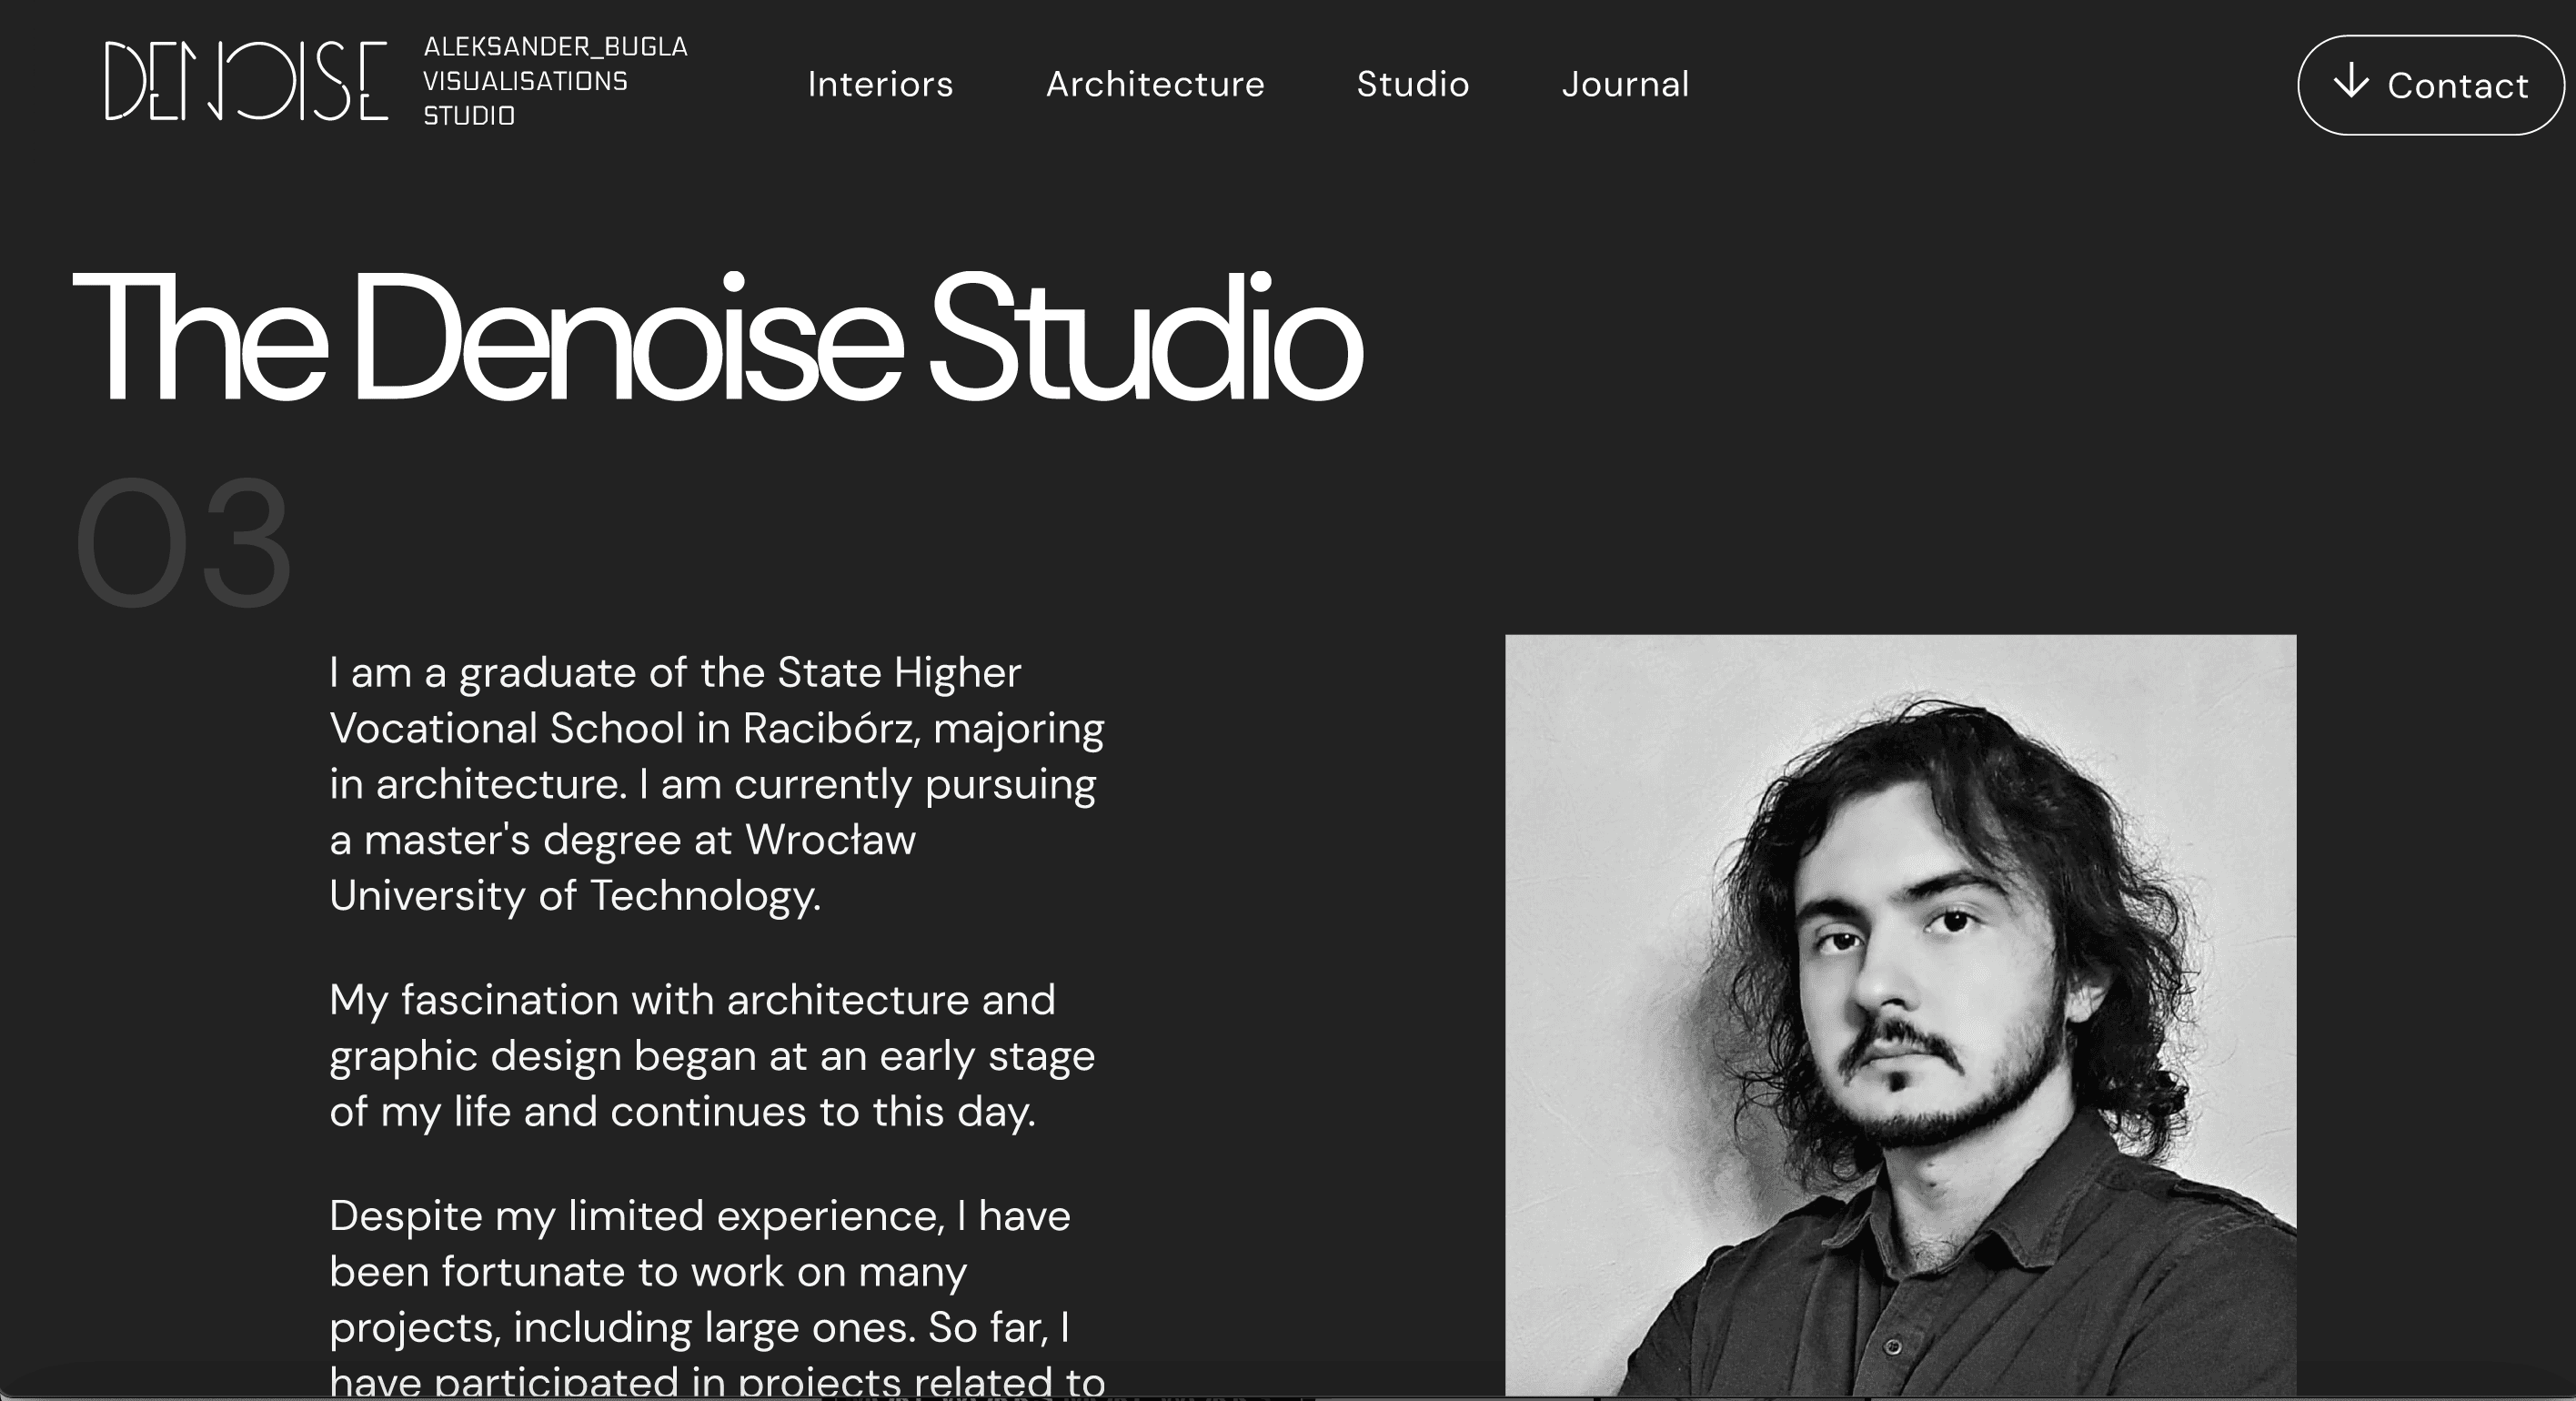Click the word Racibórz in the bio
The width and height of the screenshot is (2576, 1401).
click(x=828, y=728)
